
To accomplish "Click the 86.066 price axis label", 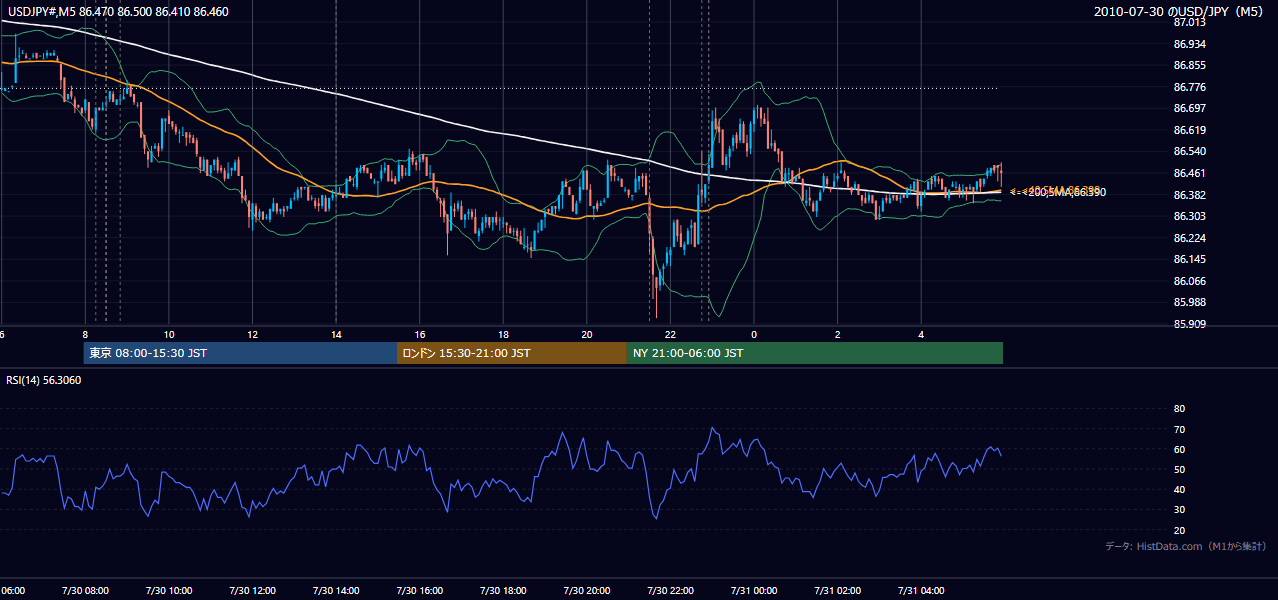I will (1189, 281).
